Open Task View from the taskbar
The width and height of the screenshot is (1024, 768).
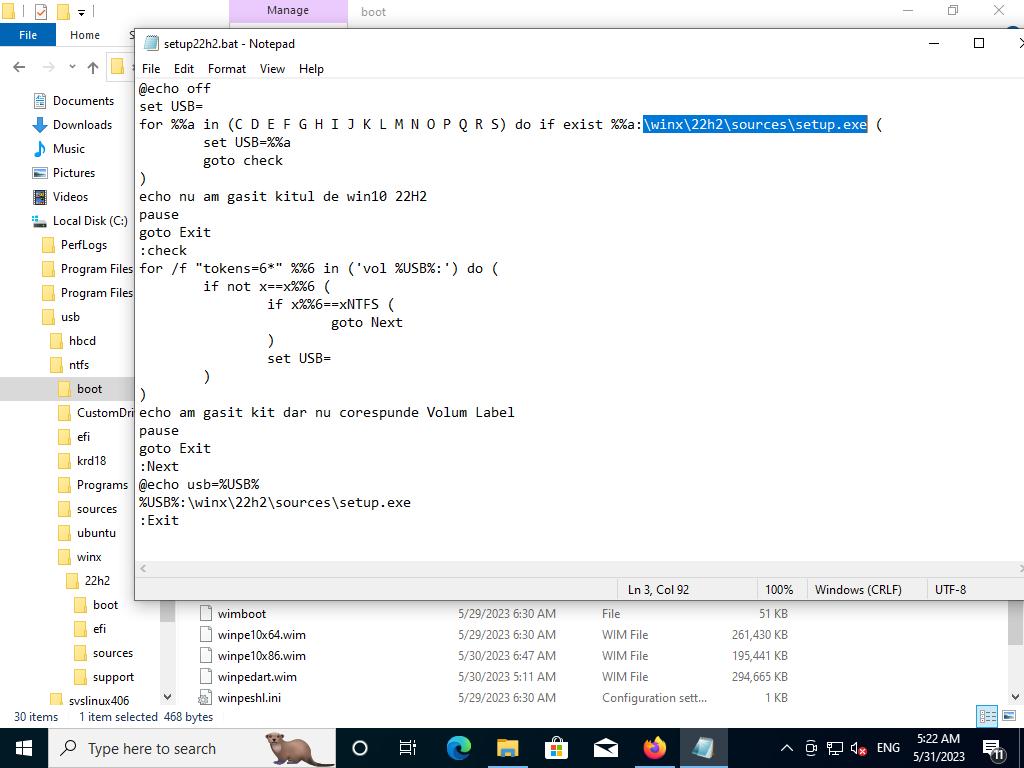click(408, 748)
